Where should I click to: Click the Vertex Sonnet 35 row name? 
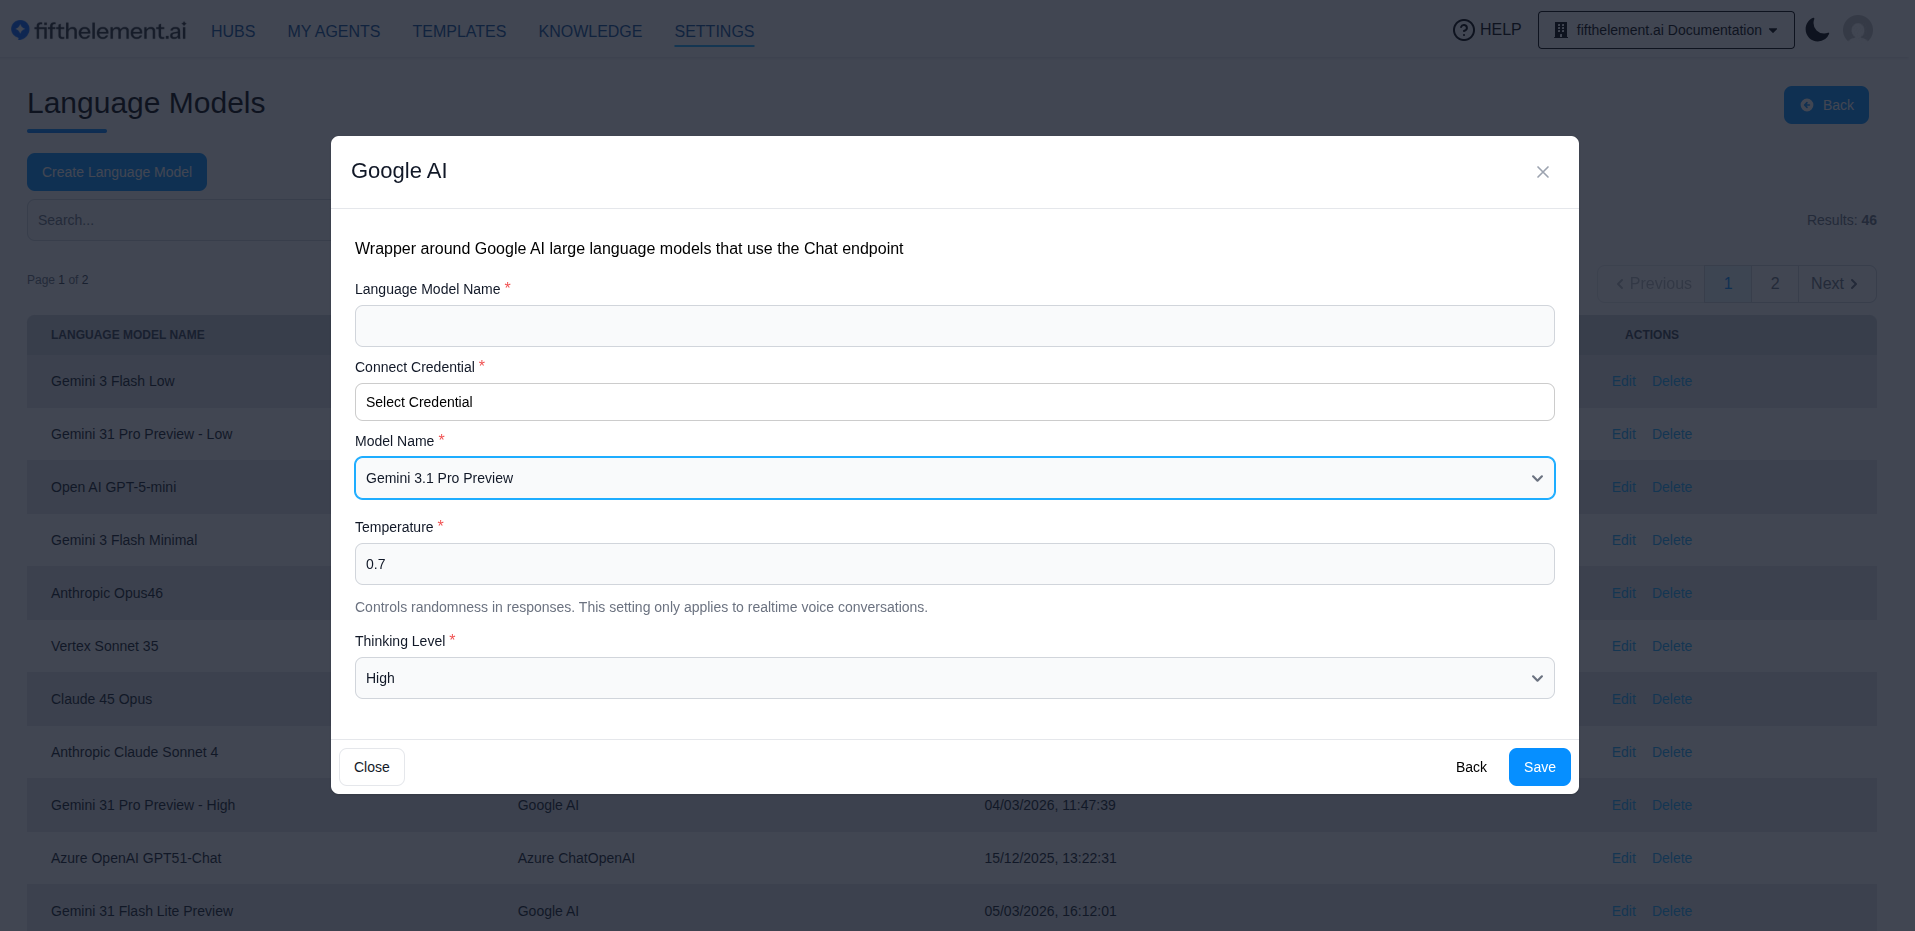105,646
